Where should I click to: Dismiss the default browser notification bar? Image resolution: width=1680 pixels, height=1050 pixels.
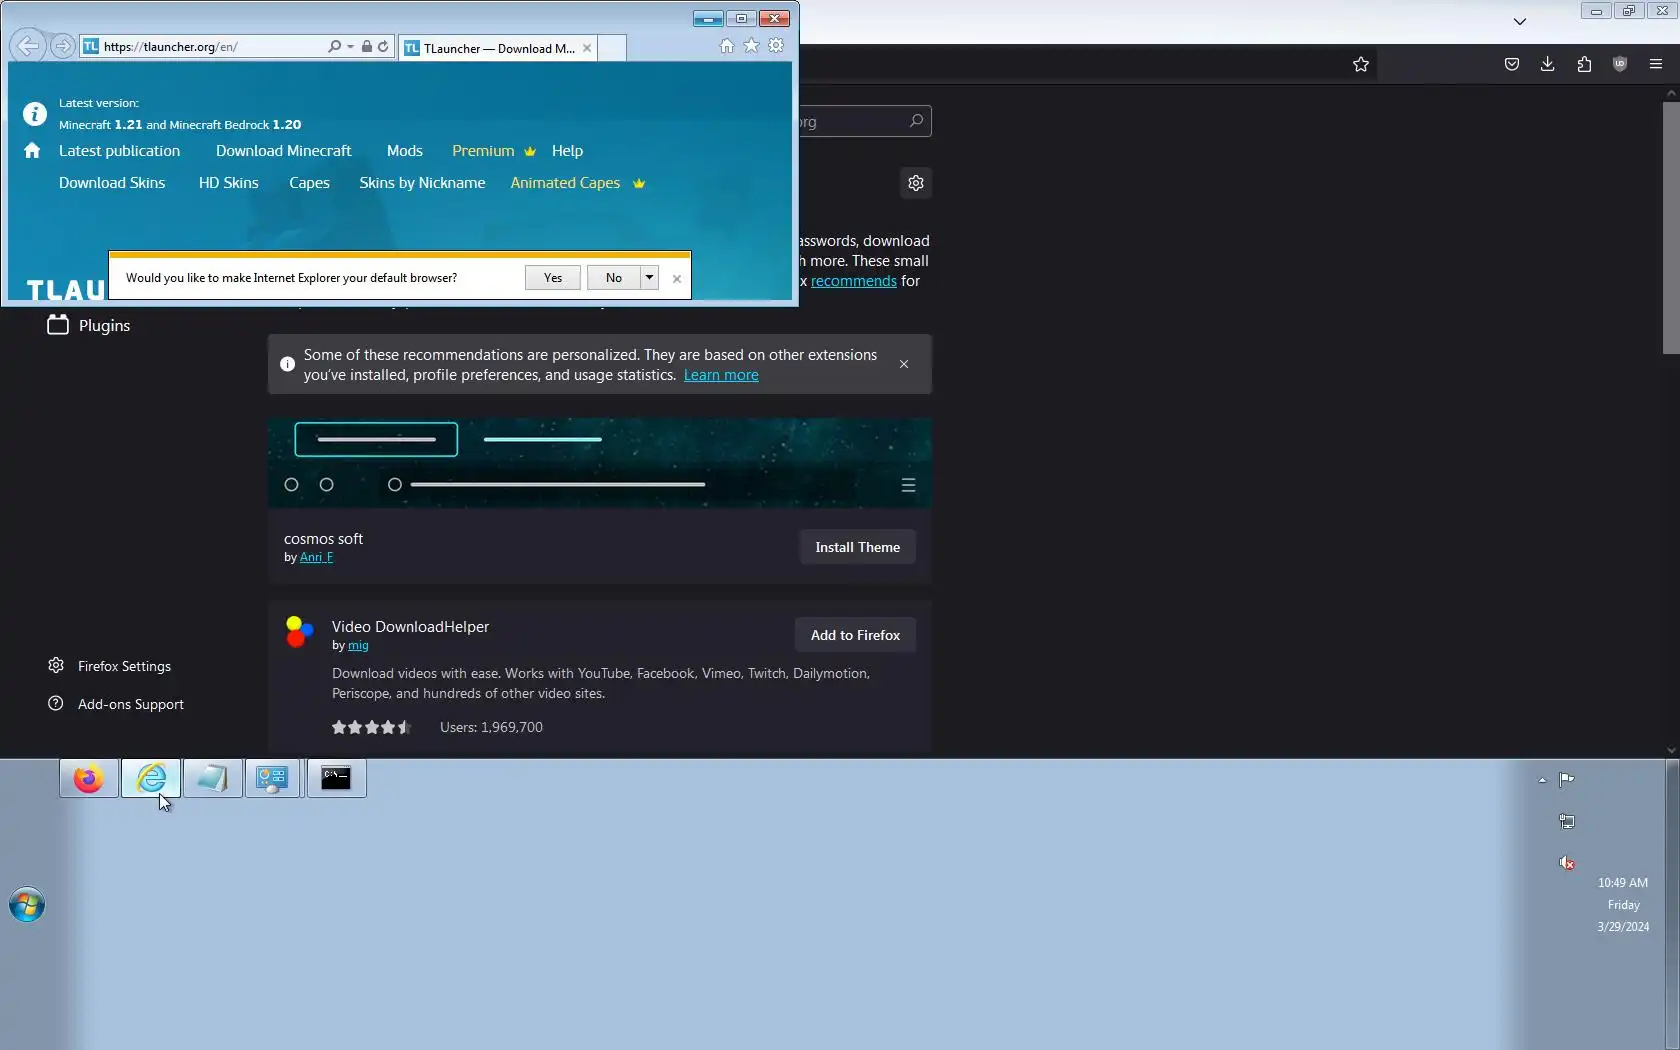[x=677, y=279]
